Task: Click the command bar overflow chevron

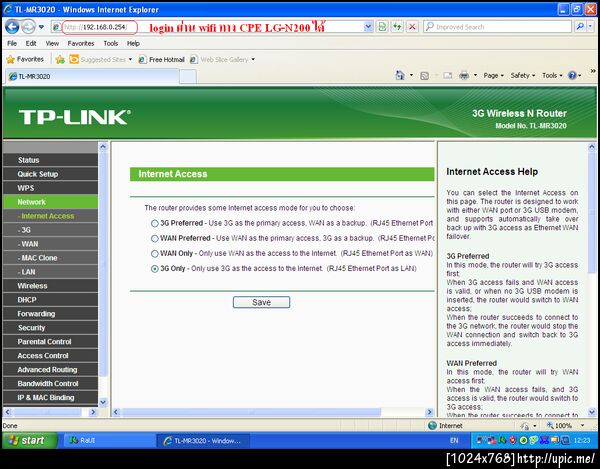Action: tap(593, 71)
